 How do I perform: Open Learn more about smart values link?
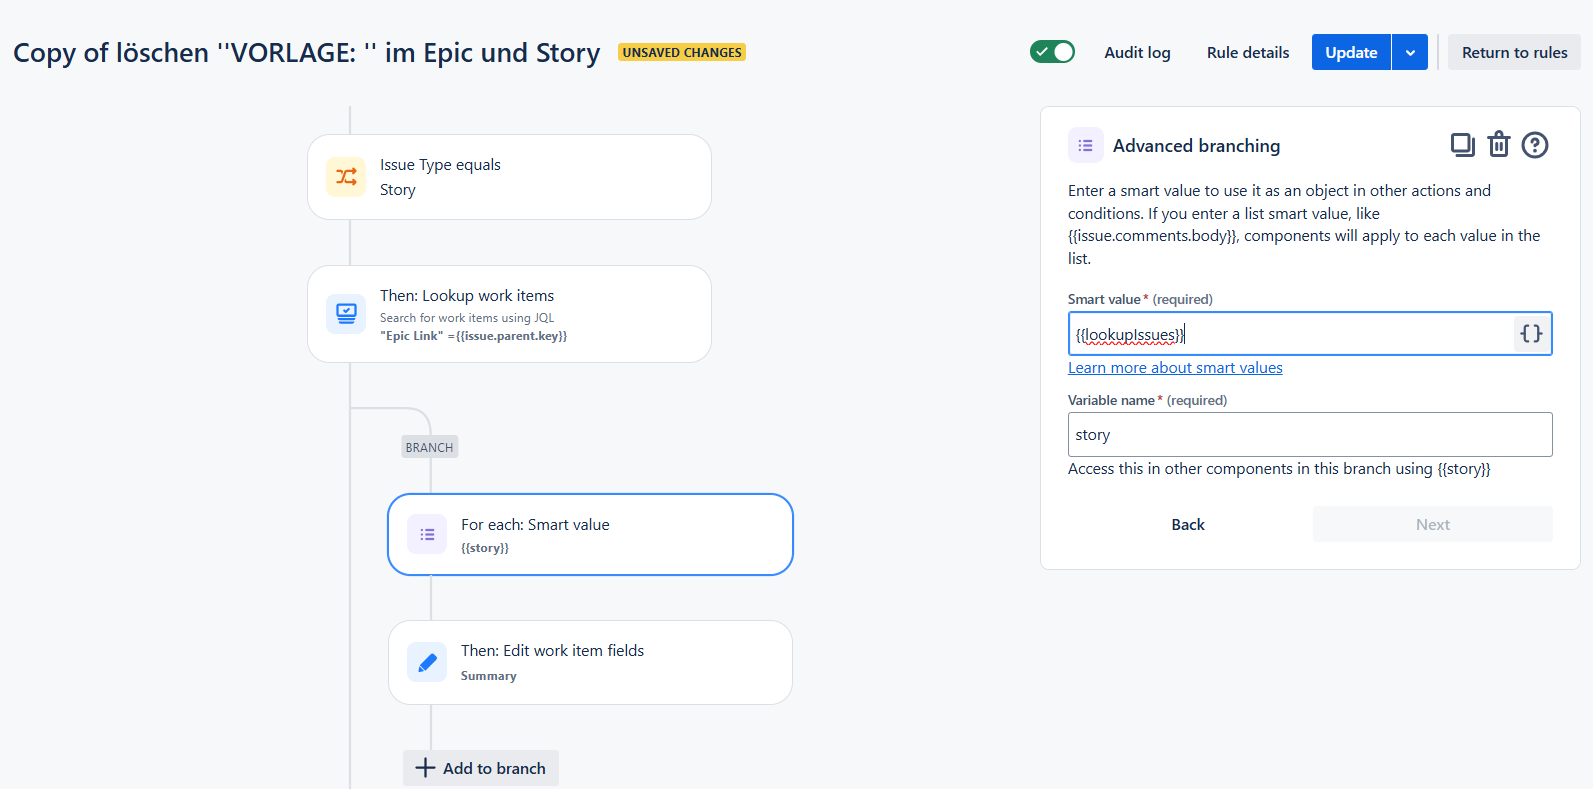click(x=1175, y=368)
